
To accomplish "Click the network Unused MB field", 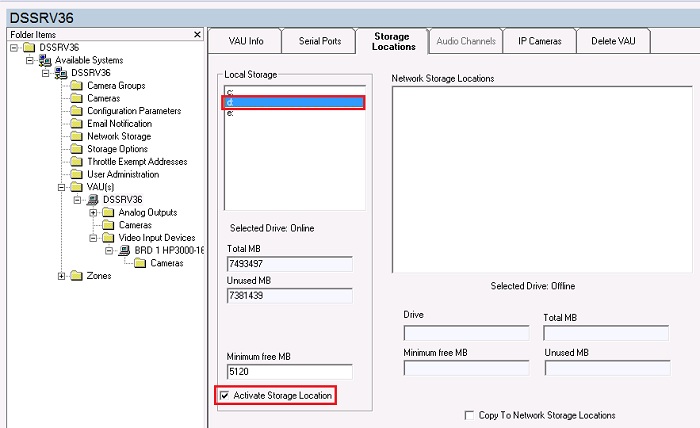I will (608, 368).
